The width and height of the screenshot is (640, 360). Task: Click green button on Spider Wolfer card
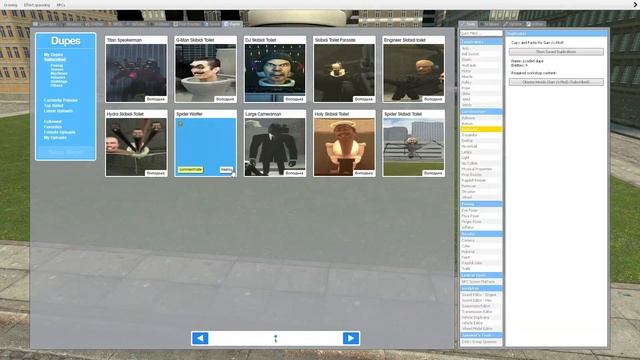tap(191, 169)
